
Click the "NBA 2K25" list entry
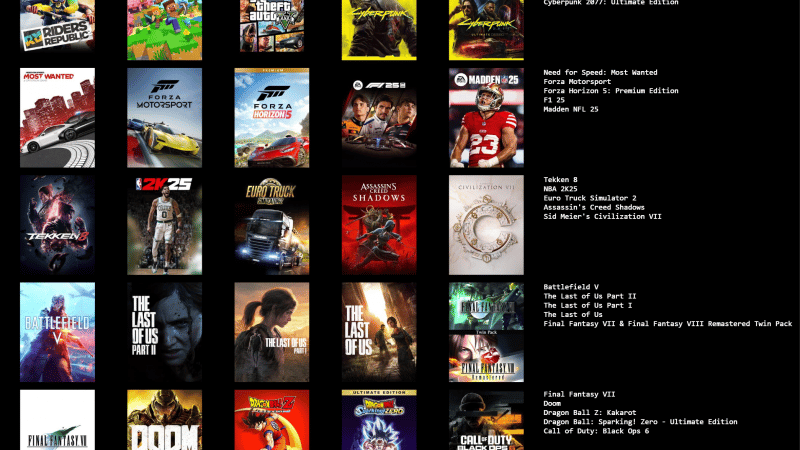[560, 189]
